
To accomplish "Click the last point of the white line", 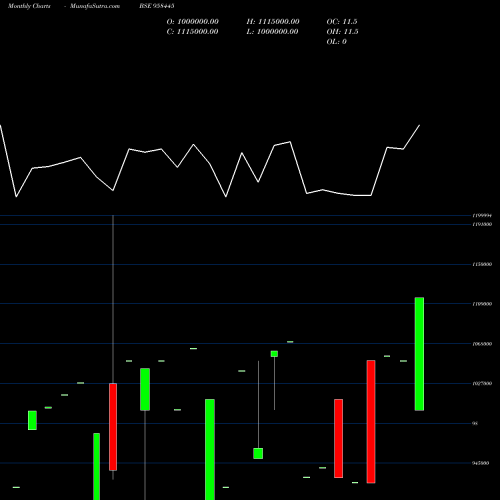I will pyautogui.click(x=419, y=125).
